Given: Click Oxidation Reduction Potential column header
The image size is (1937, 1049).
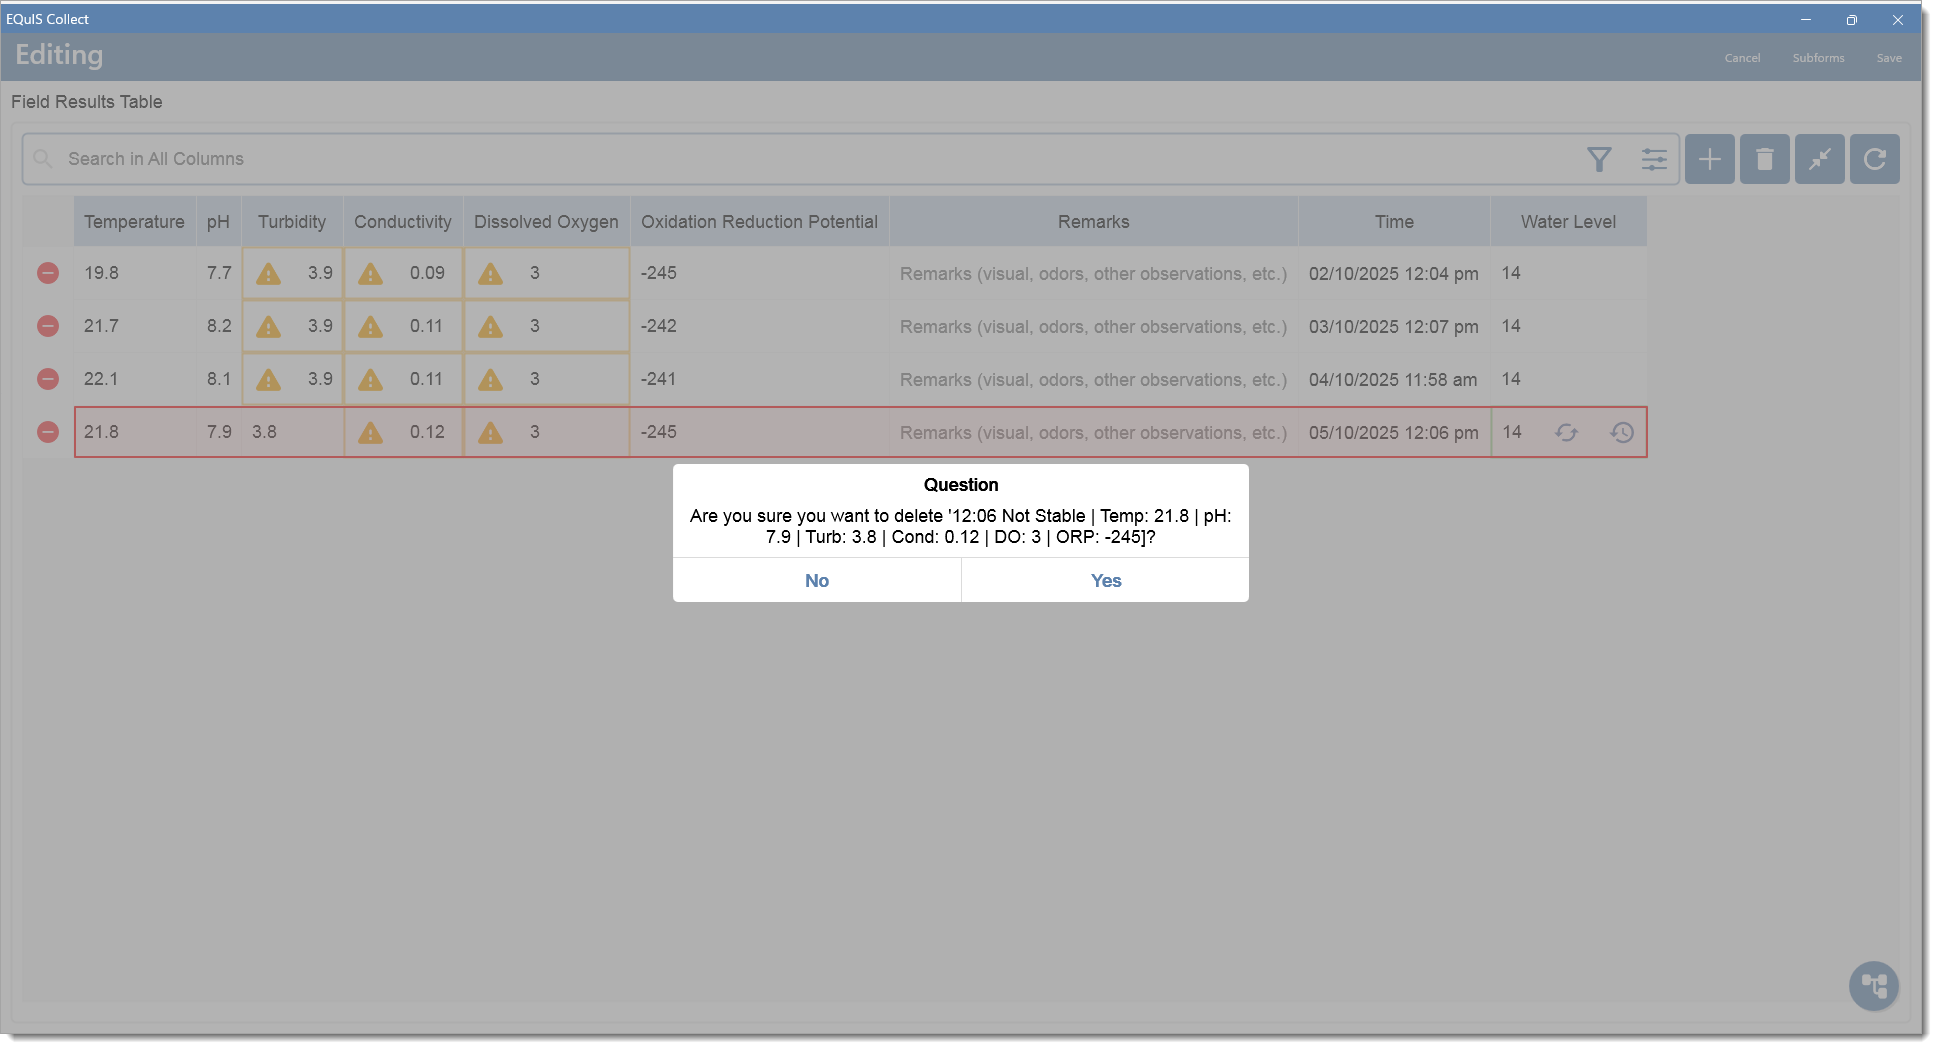Looking at the screenshot, I should [759, 222].
